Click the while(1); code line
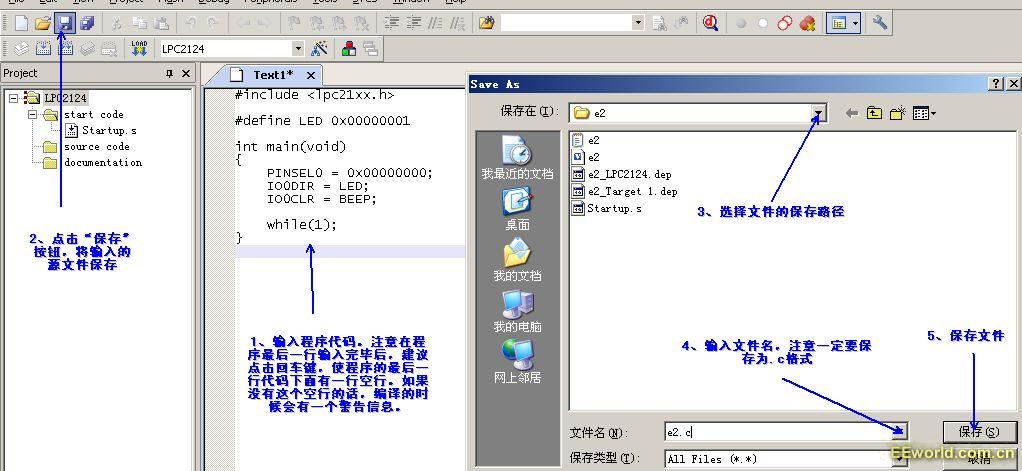 (302, 225)
